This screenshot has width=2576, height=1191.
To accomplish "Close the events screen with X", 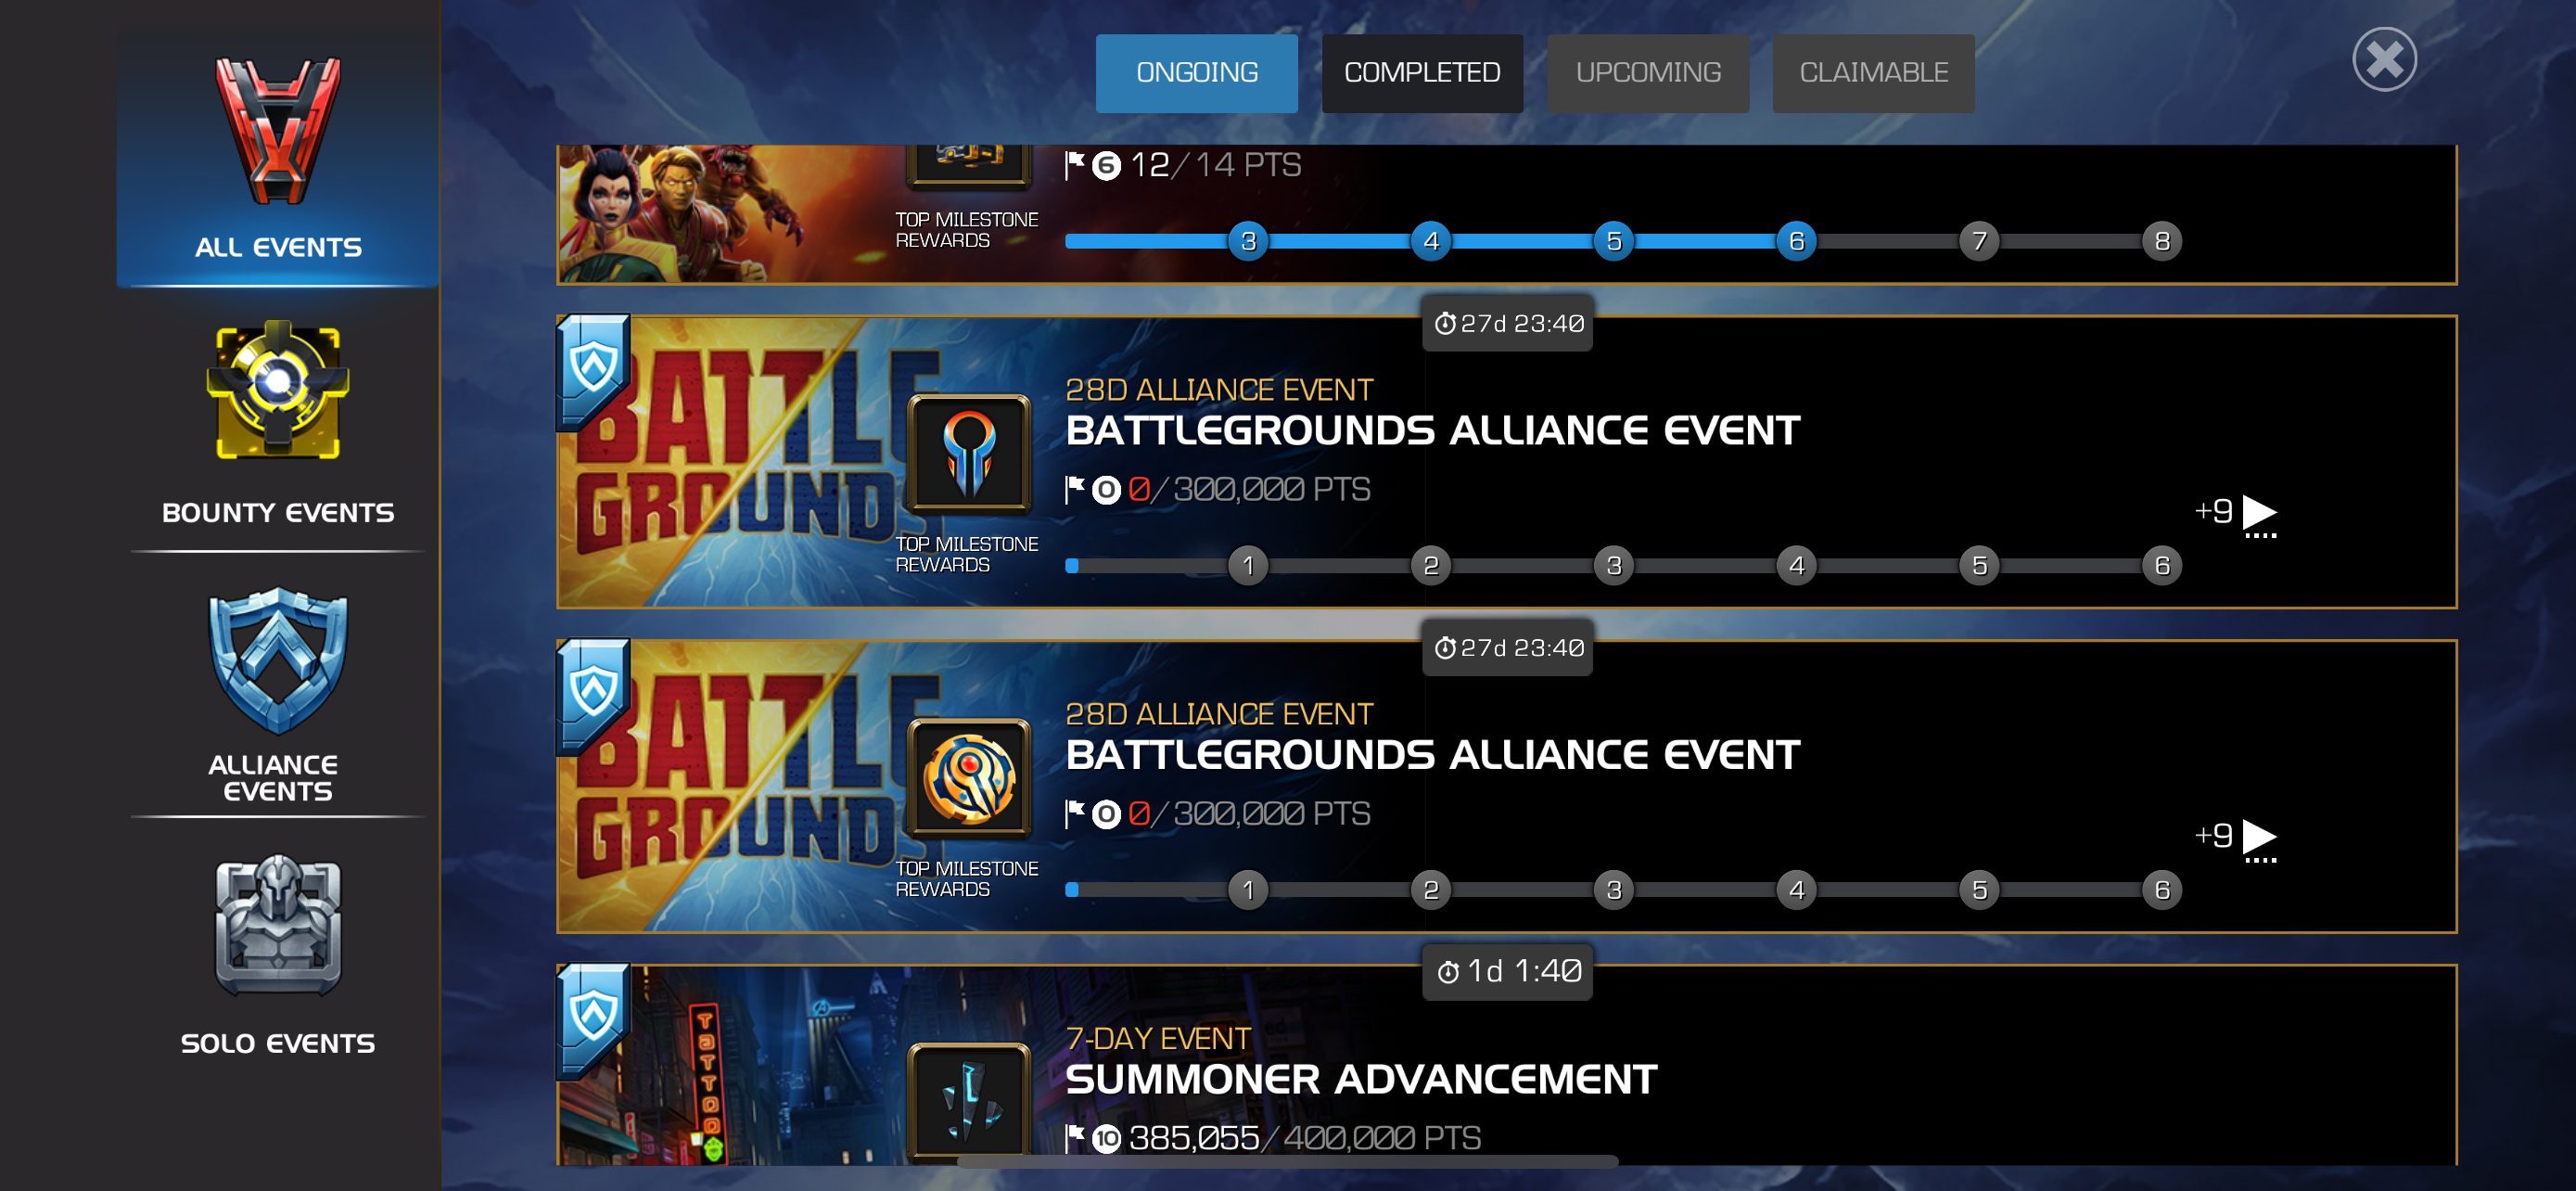I will 2384,59.
